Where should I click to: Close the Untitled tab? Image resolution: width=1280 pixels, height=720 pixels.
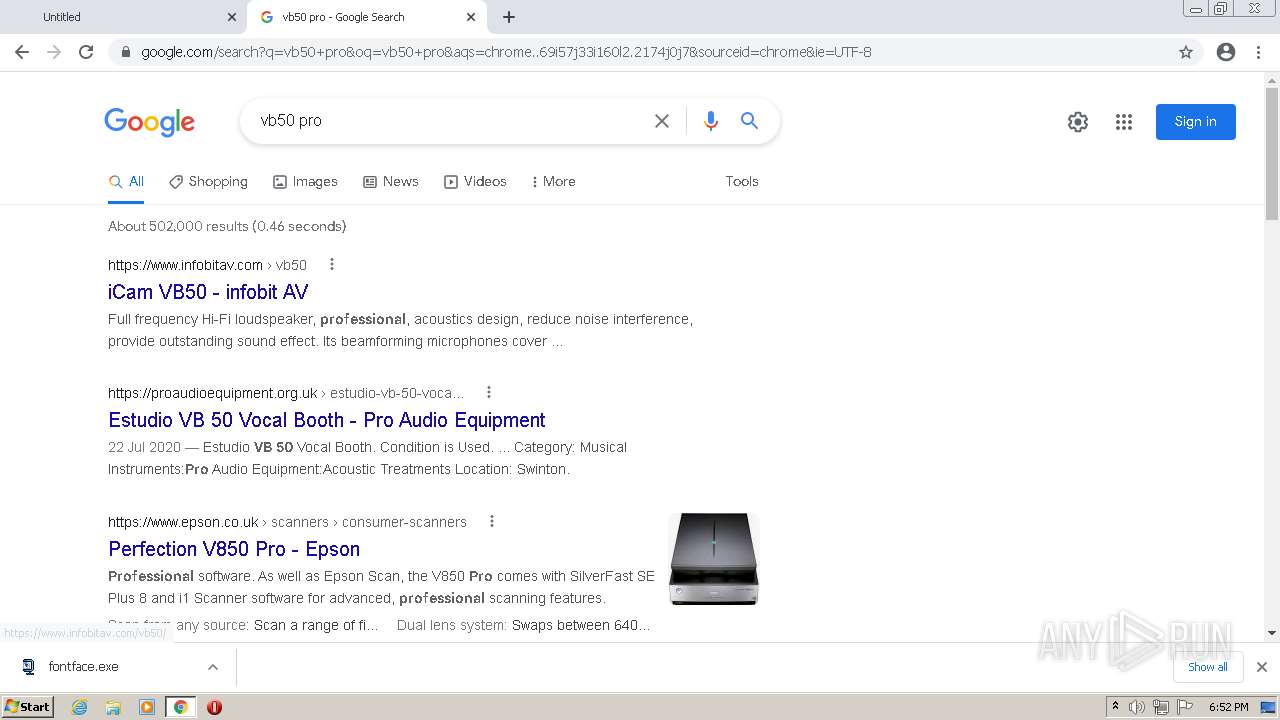pyautogui.click(x=232, y=17)
